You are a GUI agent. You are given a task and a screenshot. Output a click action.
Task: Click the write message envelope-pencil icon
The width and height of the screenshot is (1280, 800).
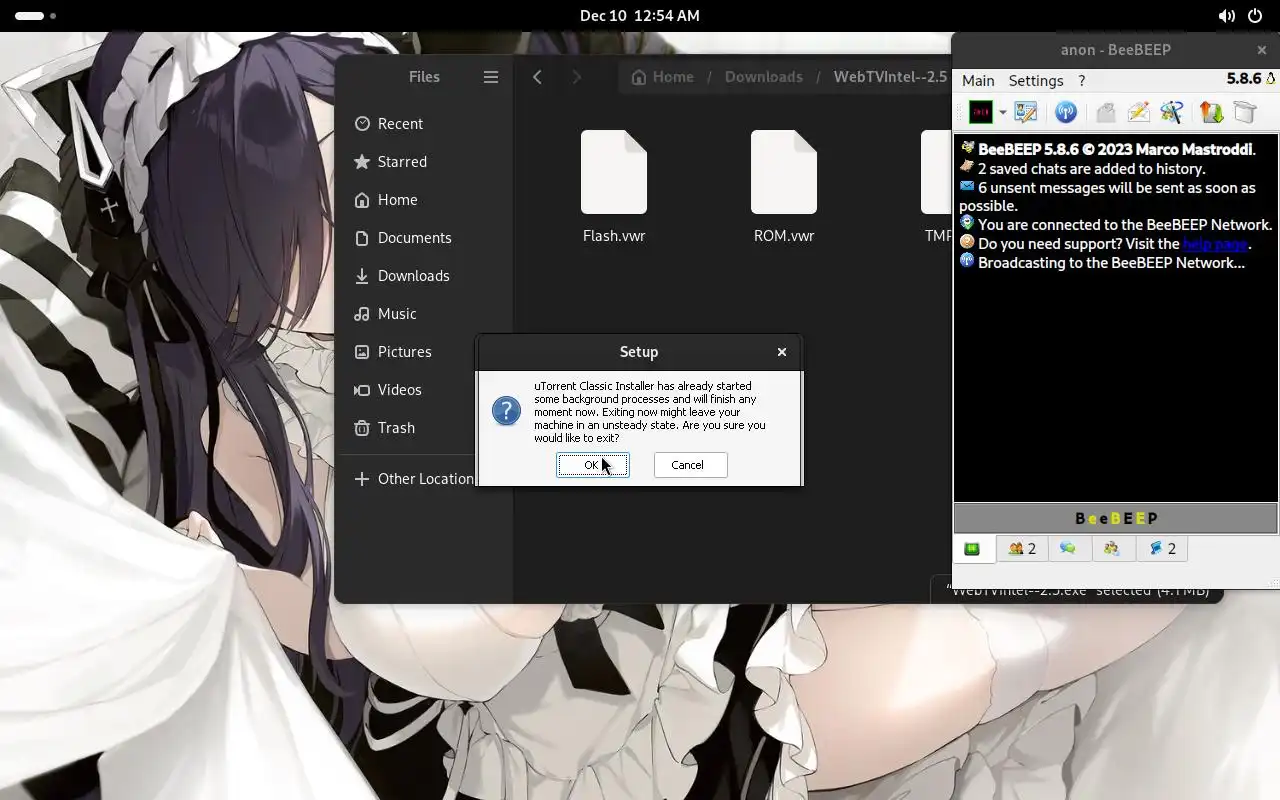point(1138,113)
